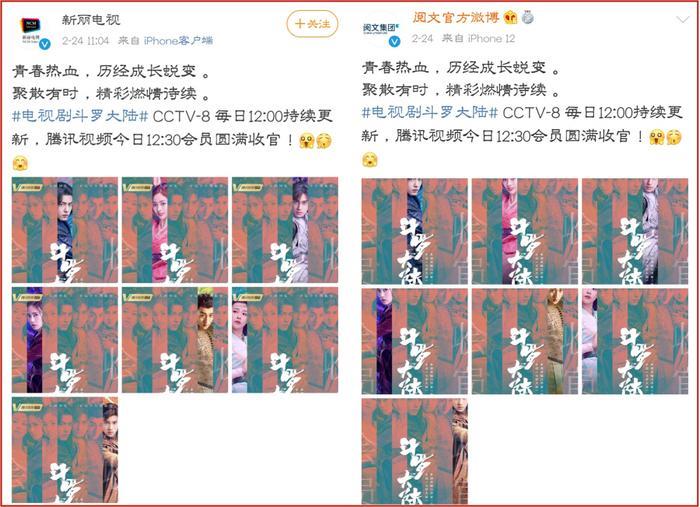Open the 阅文官方微博 username link
The image size is (700, 507).
click(455, 17)
